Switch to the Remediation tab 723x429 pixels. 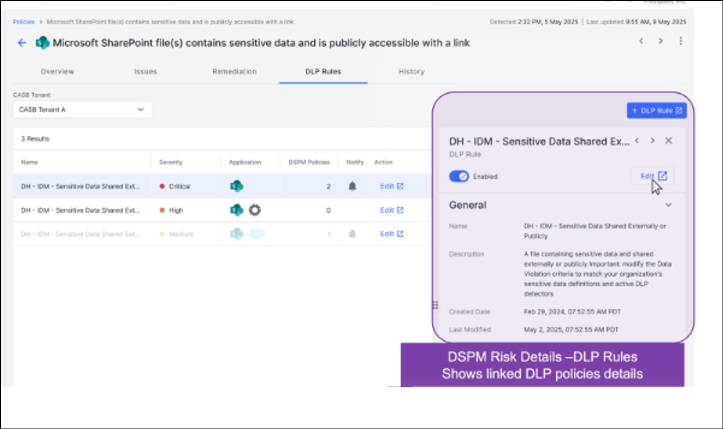[234, 72]
